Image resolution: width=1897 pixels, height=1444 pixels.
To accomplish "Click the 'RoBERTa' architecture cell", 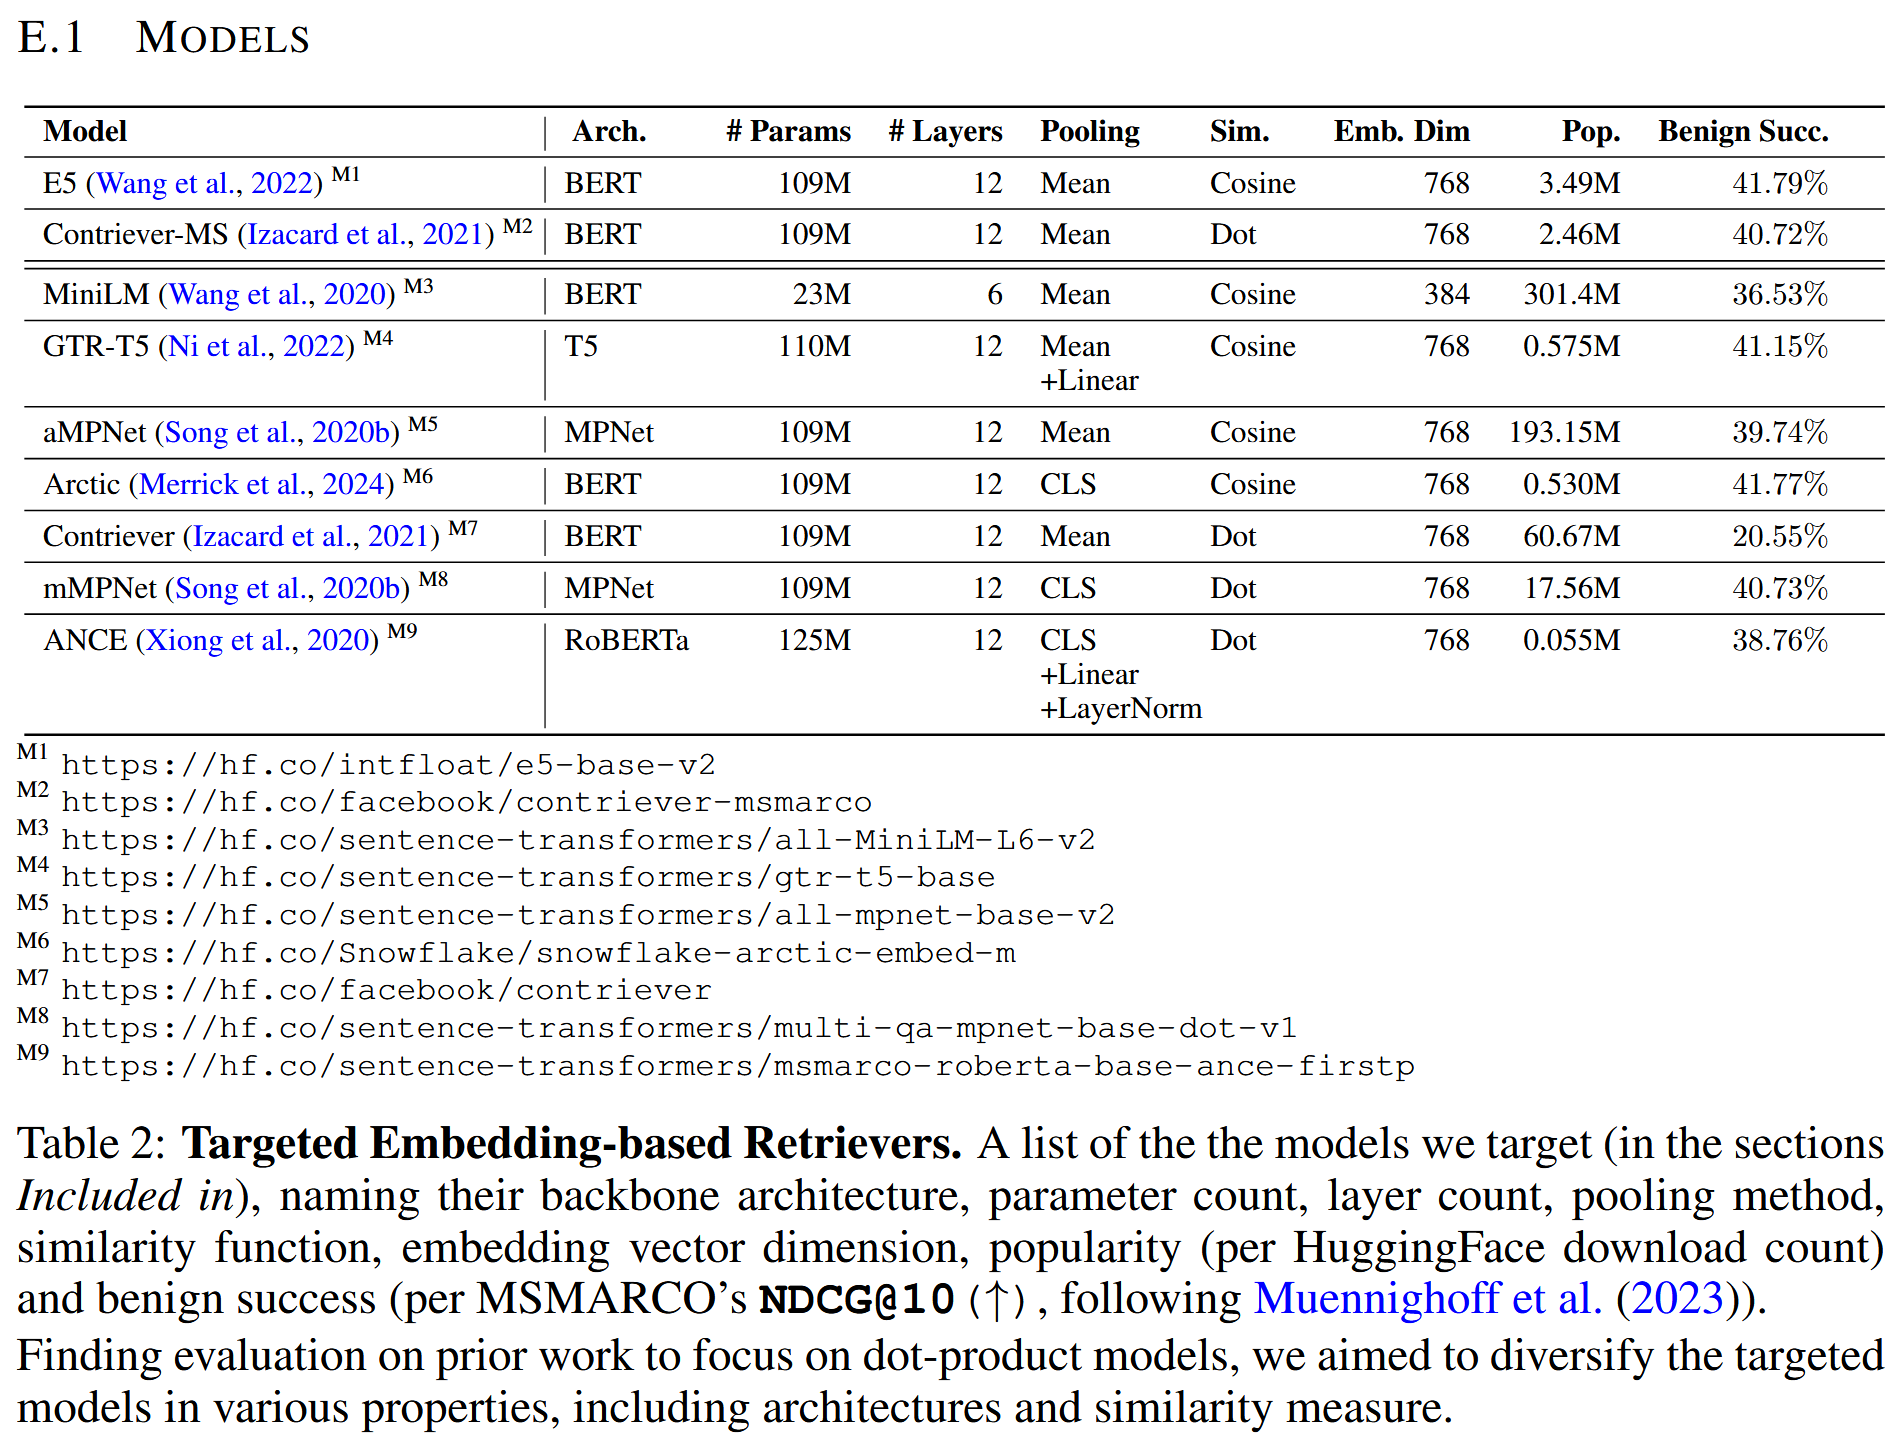I will [627, 641].
